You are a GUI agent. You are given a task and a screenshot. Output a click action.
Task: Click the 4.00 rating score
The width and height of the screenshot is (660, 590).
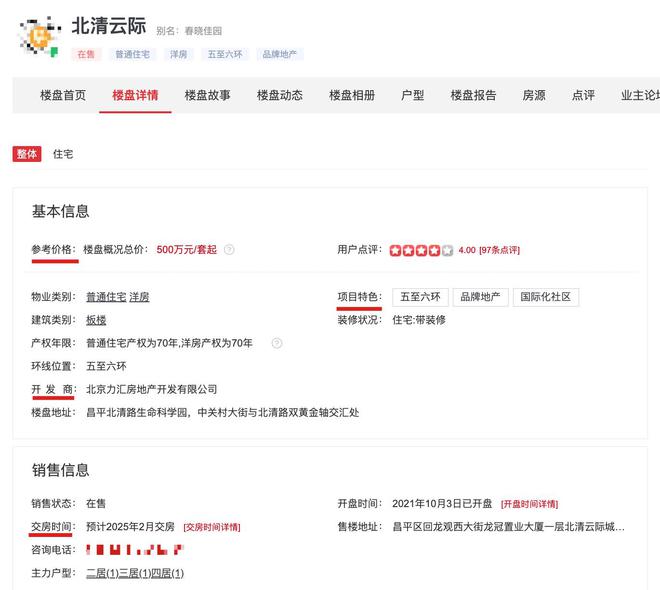pyautogui.click(x=467, y=250)
